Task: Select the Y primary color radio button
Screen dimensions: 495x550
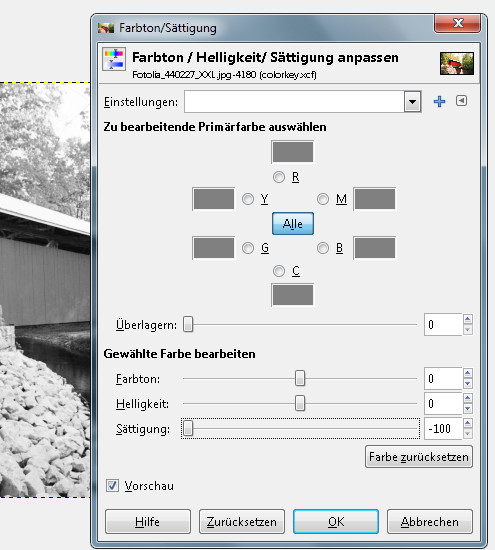Action: (x=248, y=199)
